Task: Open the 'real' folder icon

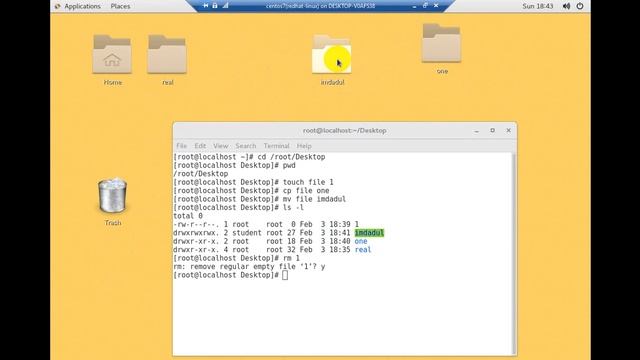Action: pos(167,54)
